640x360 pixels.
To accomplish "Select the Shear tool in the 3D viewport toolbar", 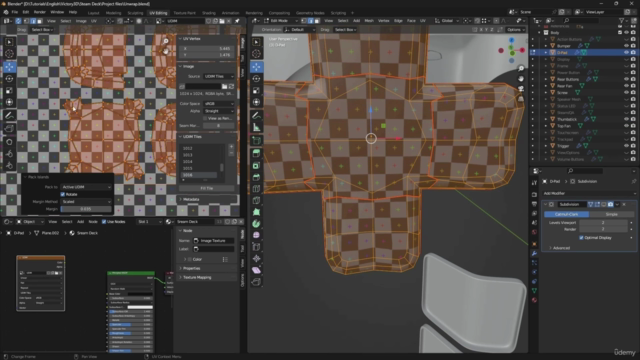I will [256, 270].
